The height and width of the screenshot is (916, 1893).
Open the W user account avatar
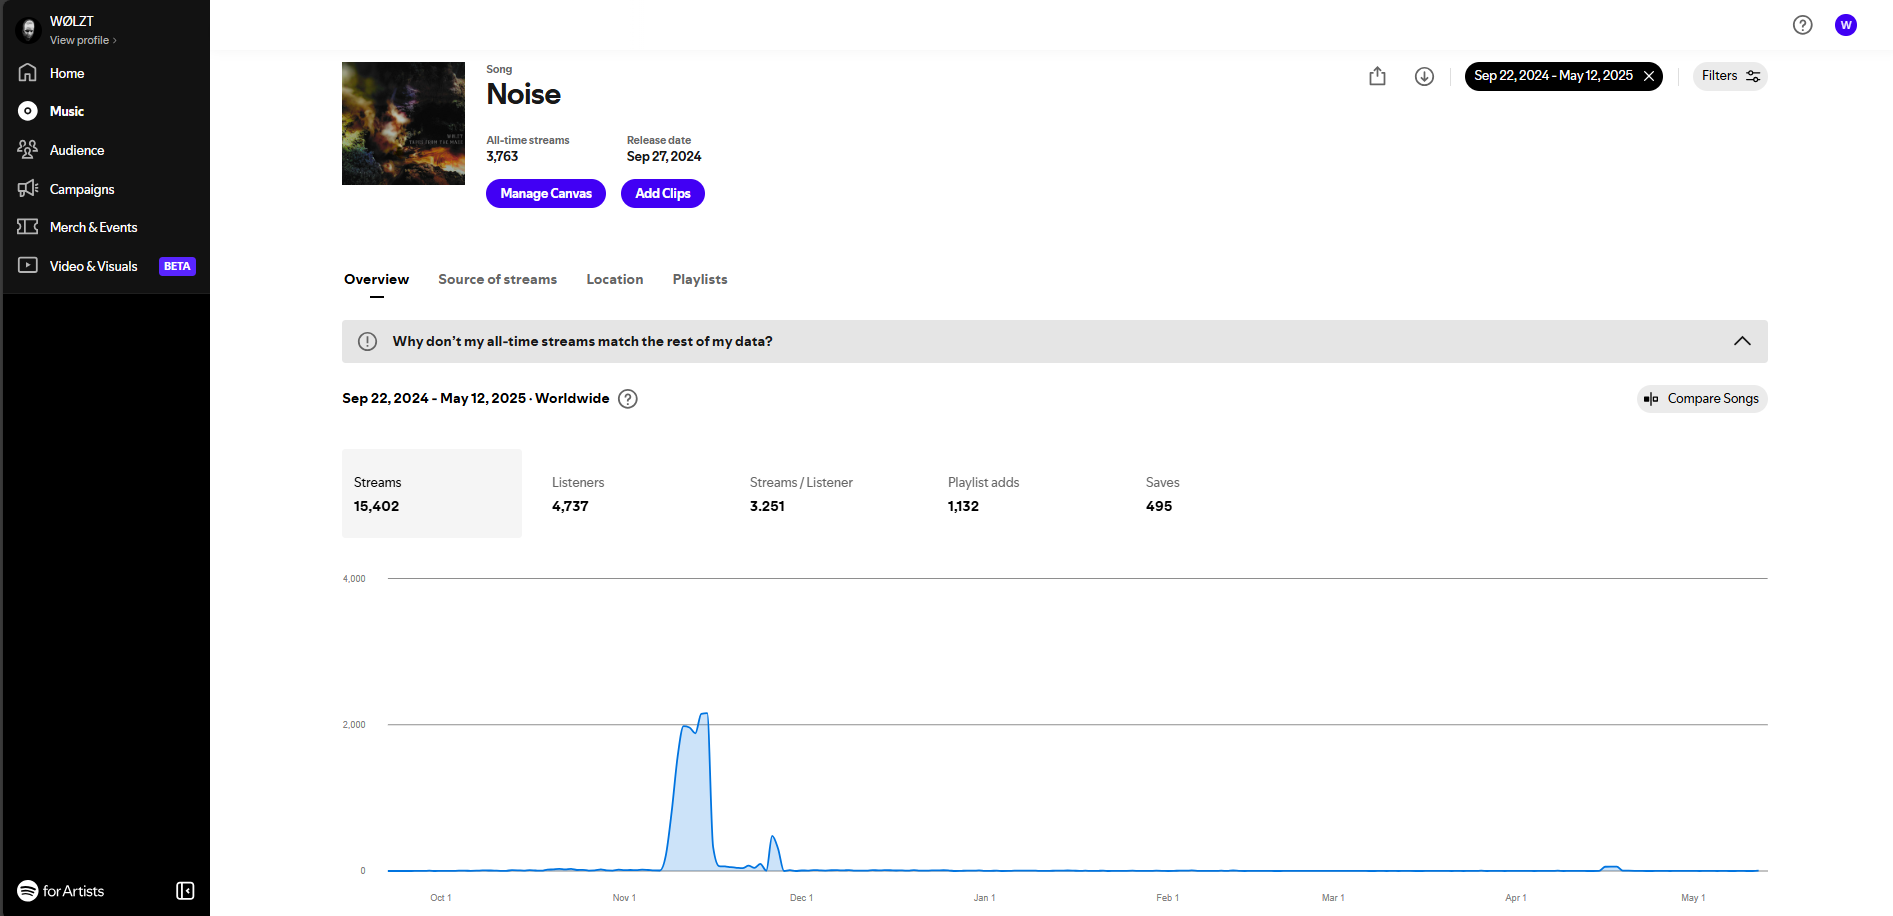[x=1846, y=25]
